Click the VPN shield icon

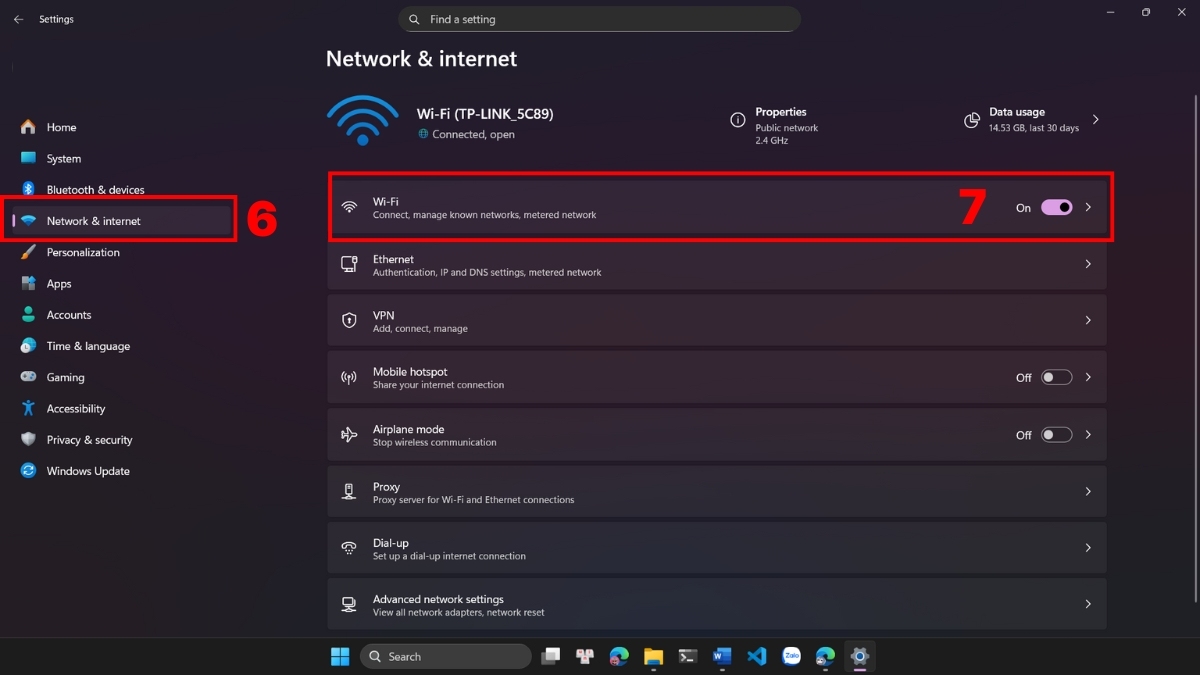(349, 321)
